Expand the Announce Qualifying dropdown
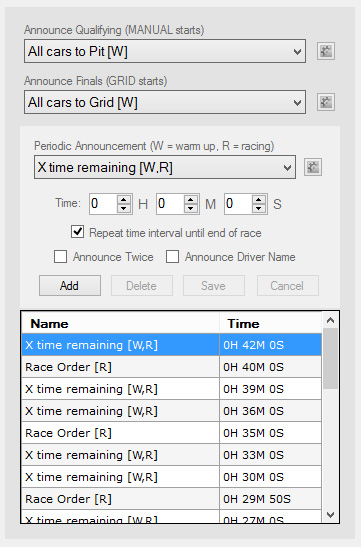The image size is (361, 547). [x=297, y=52]
